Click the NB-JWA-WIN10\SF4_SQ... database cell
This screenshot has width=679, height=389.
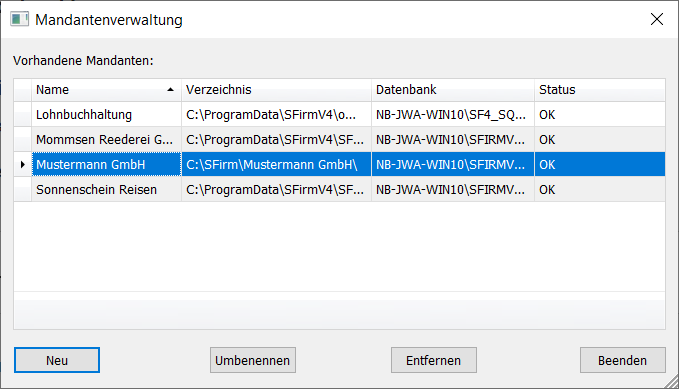[453, 114]
